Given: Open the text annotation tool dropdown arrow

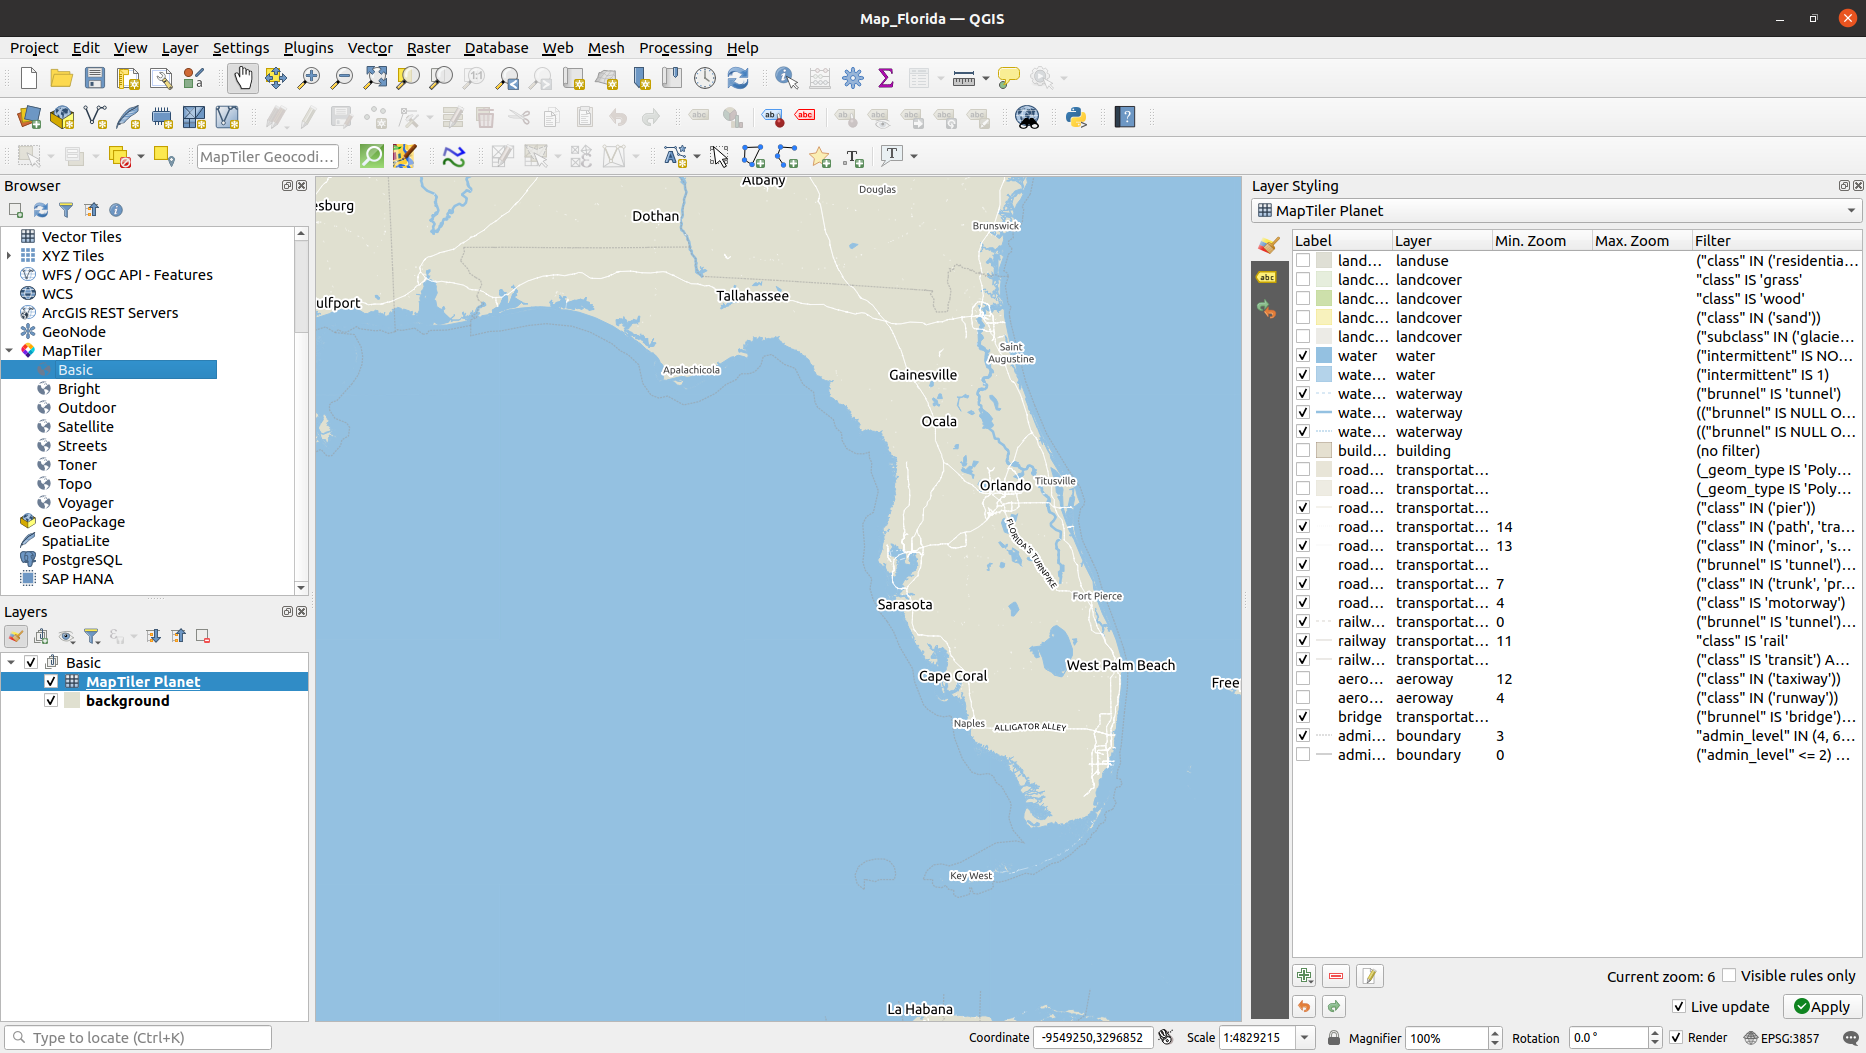Looking at the screenshot, I should (x=914, y=156).
